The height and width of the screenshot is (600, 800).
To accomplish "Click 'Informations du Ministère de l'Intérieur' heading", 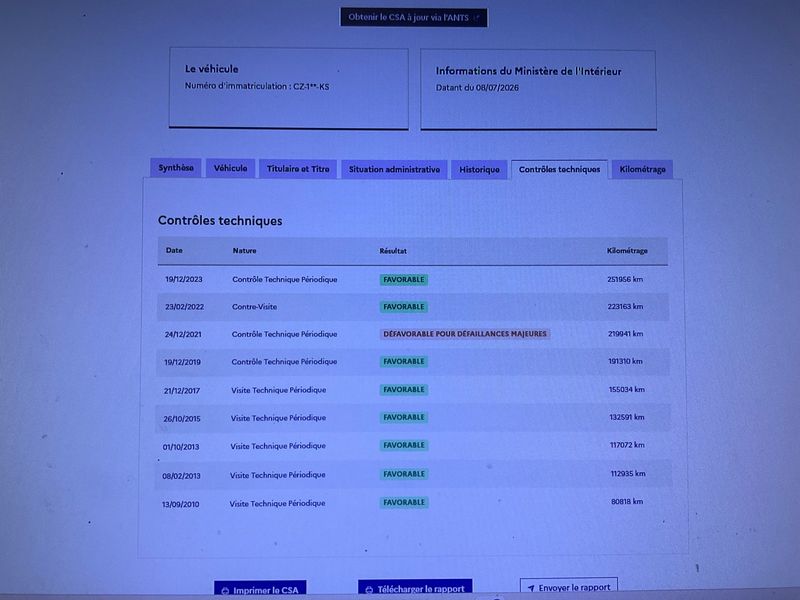I will (x=529, y=71).
